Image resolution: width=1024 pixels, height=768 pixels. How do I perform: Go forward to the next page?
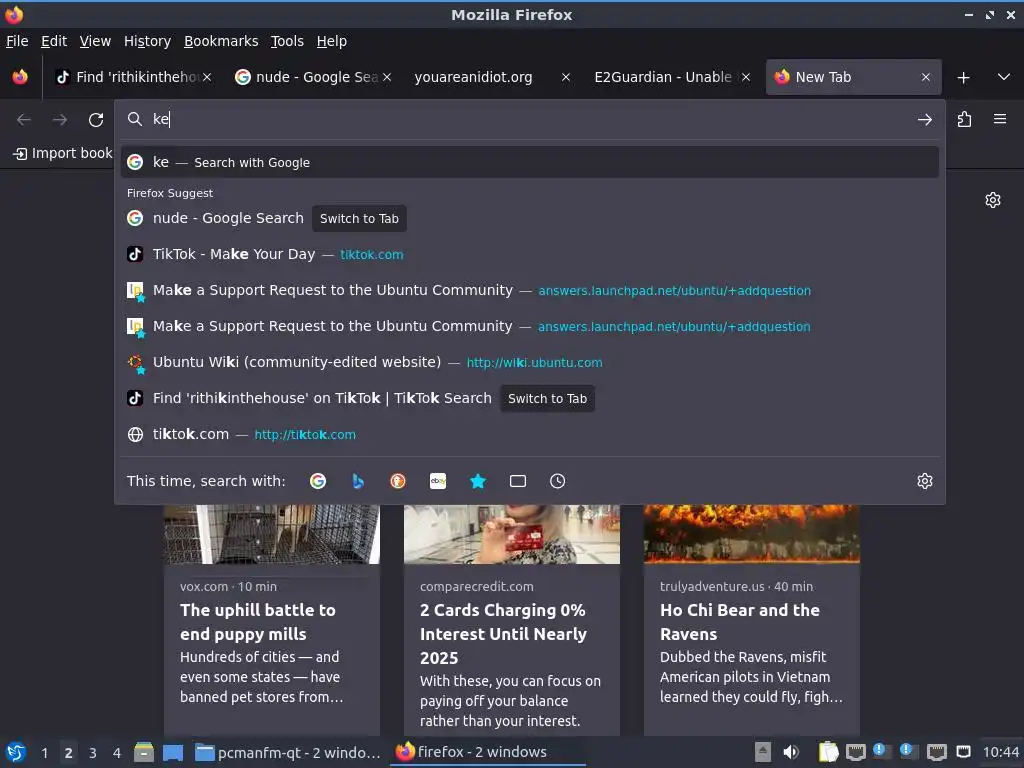[60, 120]
